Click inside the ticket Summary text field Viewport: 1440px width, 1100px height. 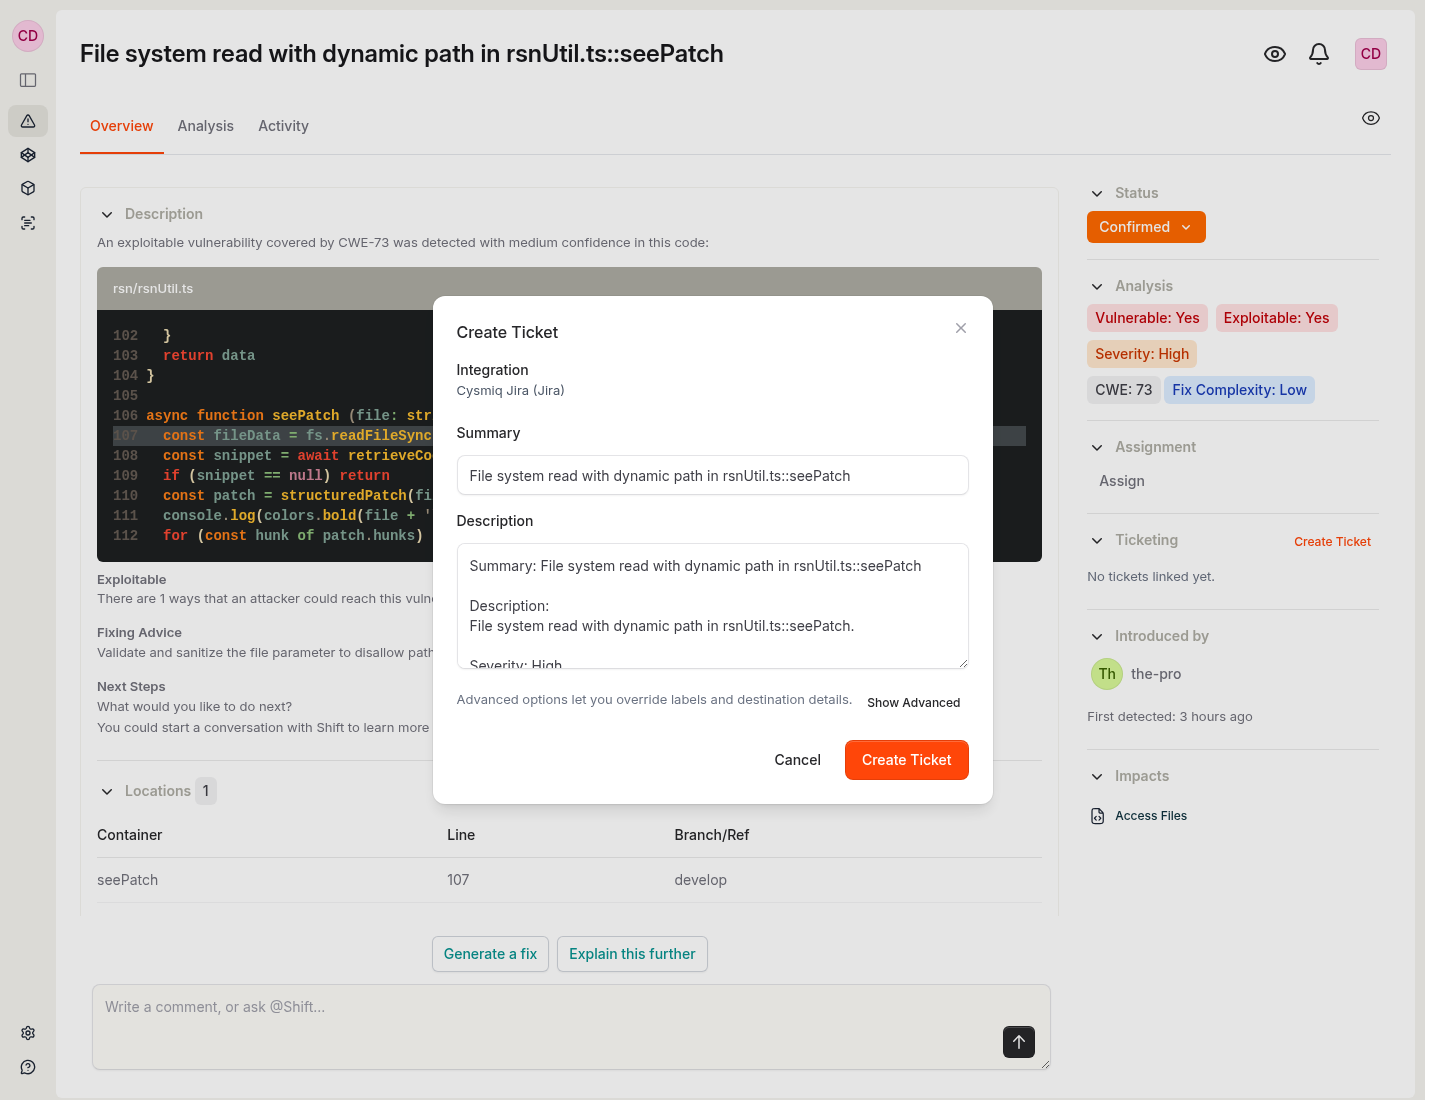coord(712,475)
